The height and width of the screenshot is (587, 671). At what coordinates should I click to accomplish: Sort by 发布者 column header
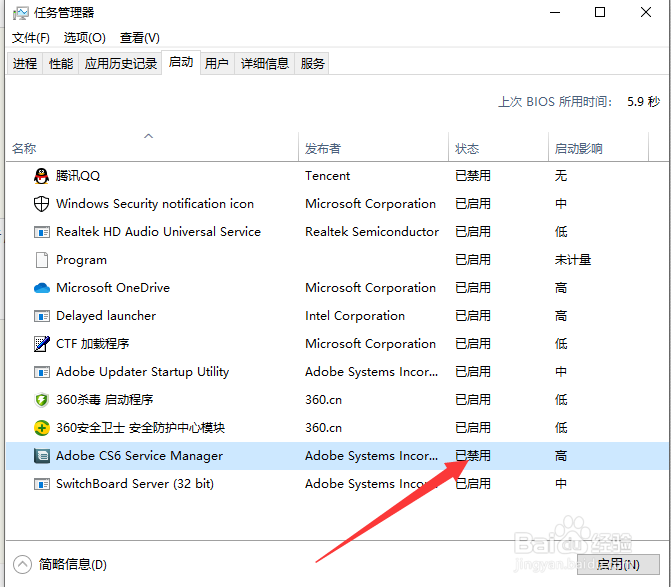tap(323, 148)
